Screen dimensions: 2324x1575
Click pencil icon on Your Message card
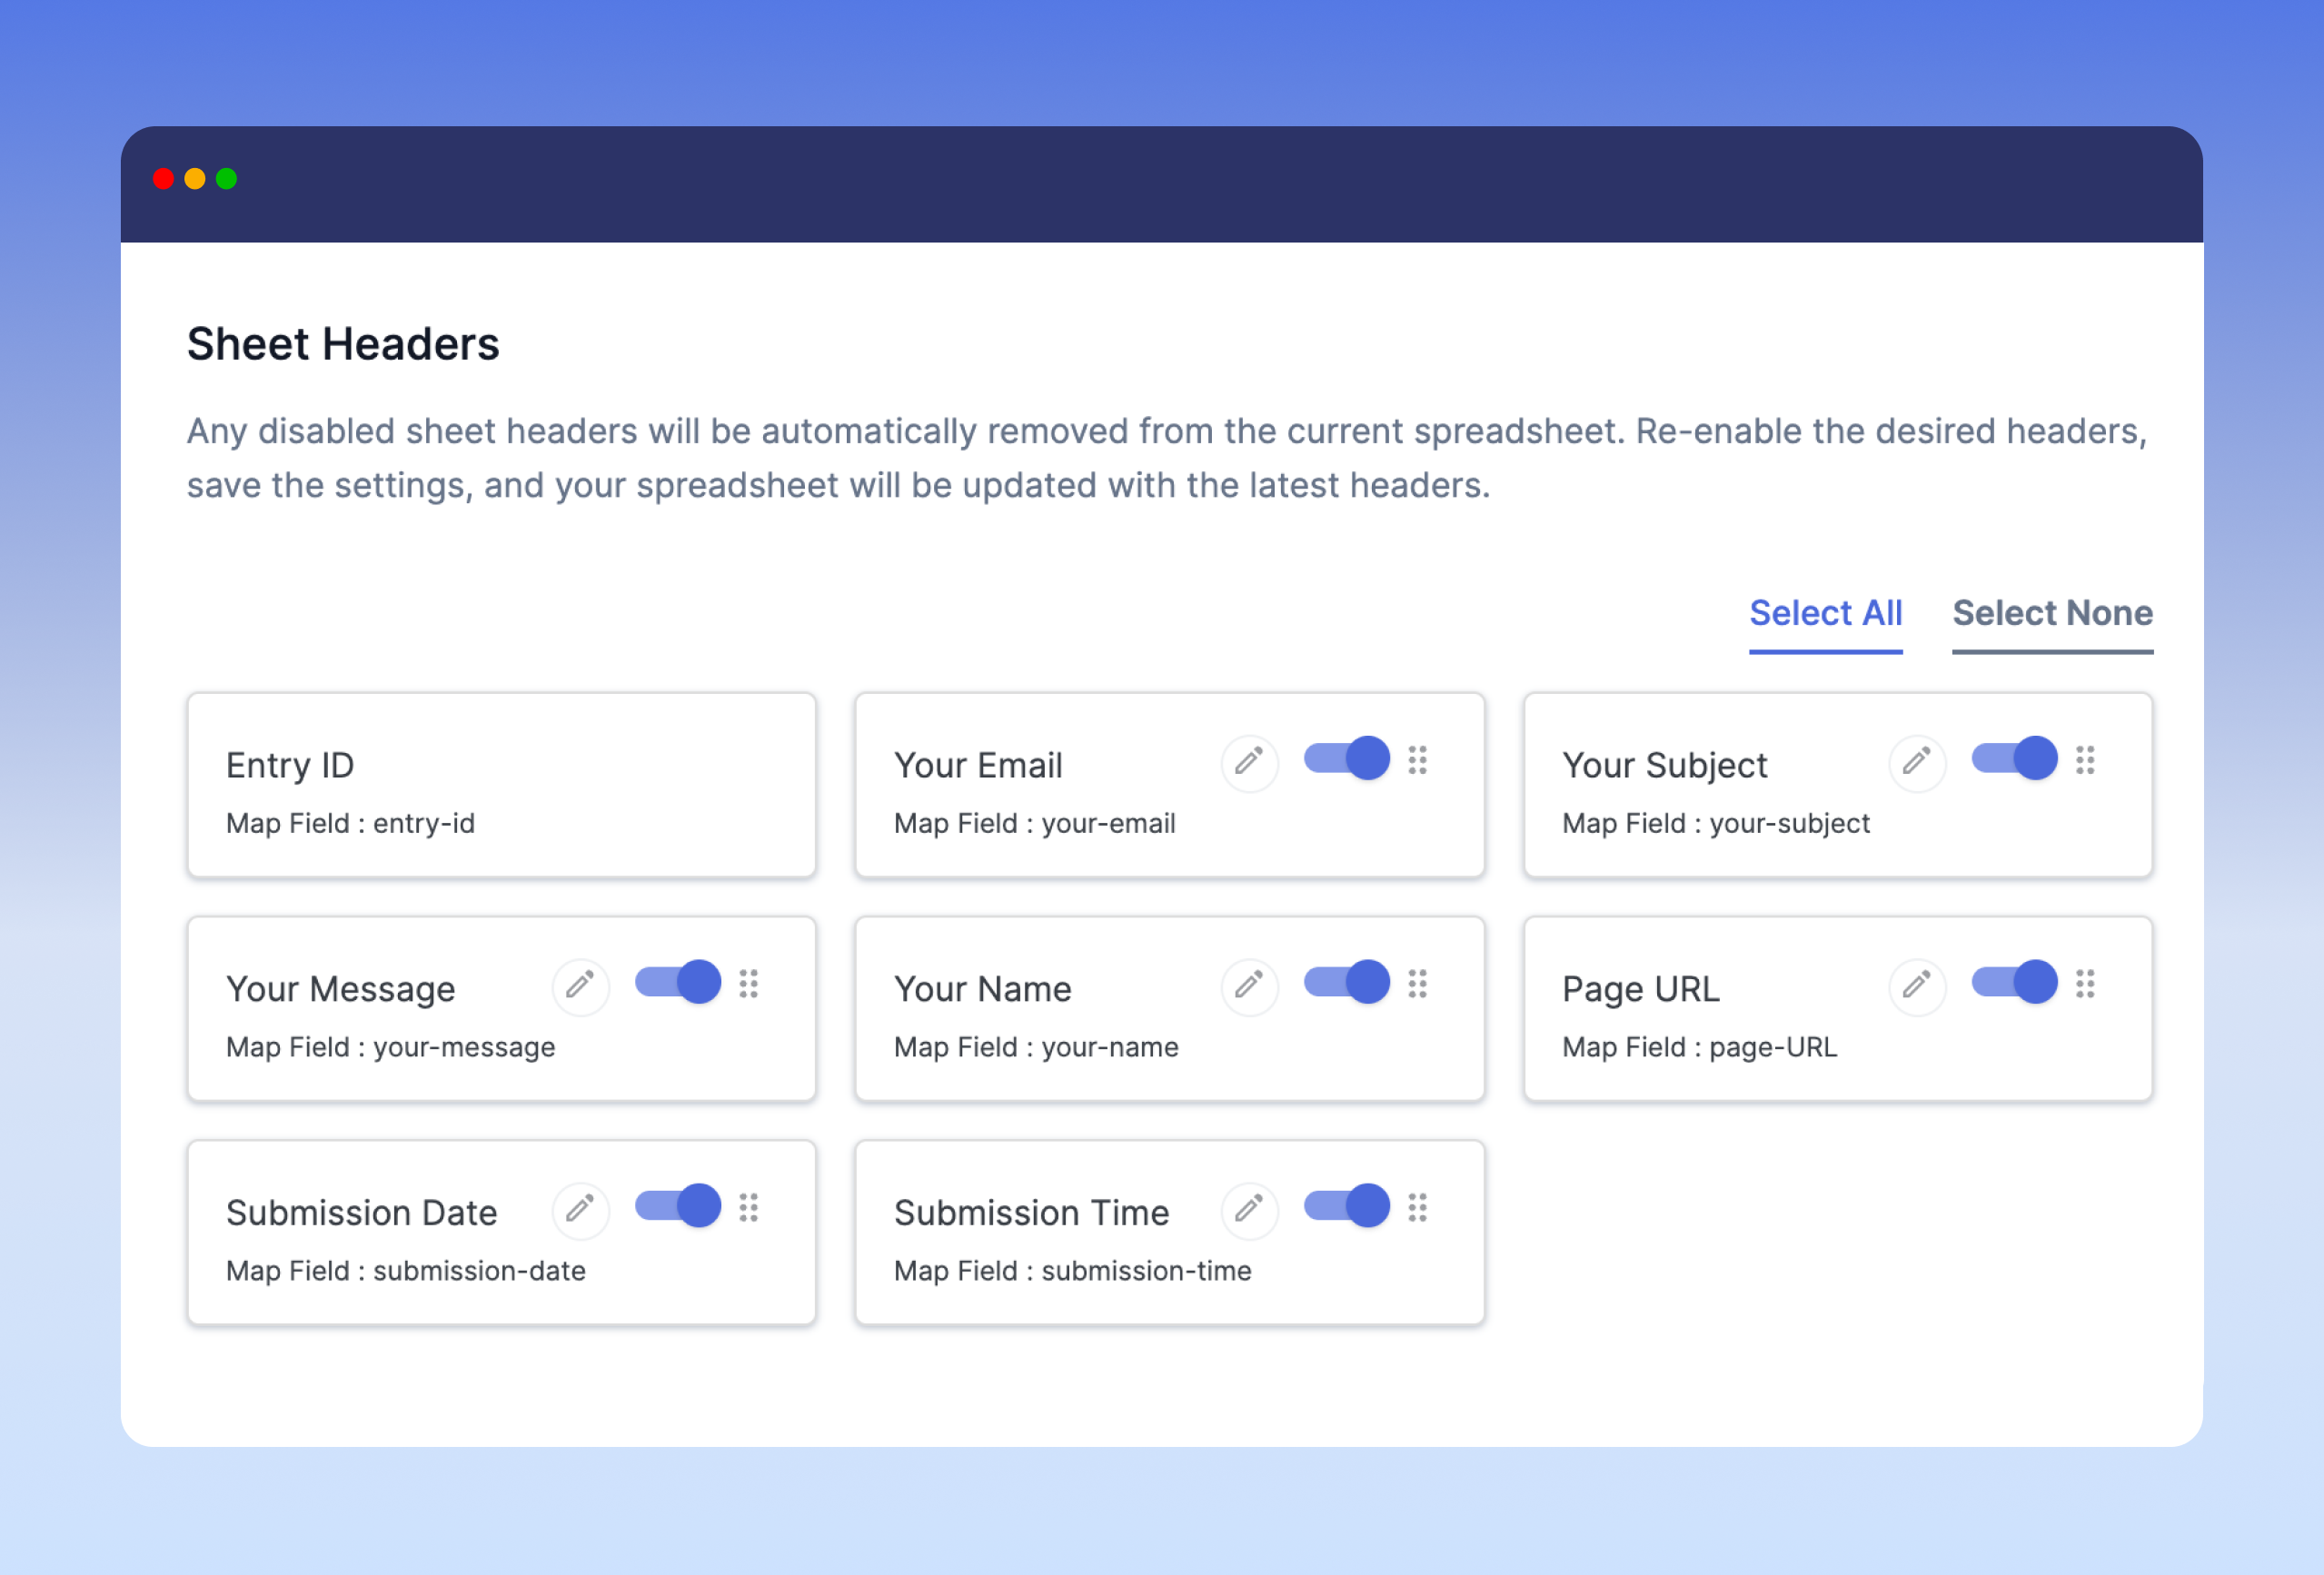[580, 986]
